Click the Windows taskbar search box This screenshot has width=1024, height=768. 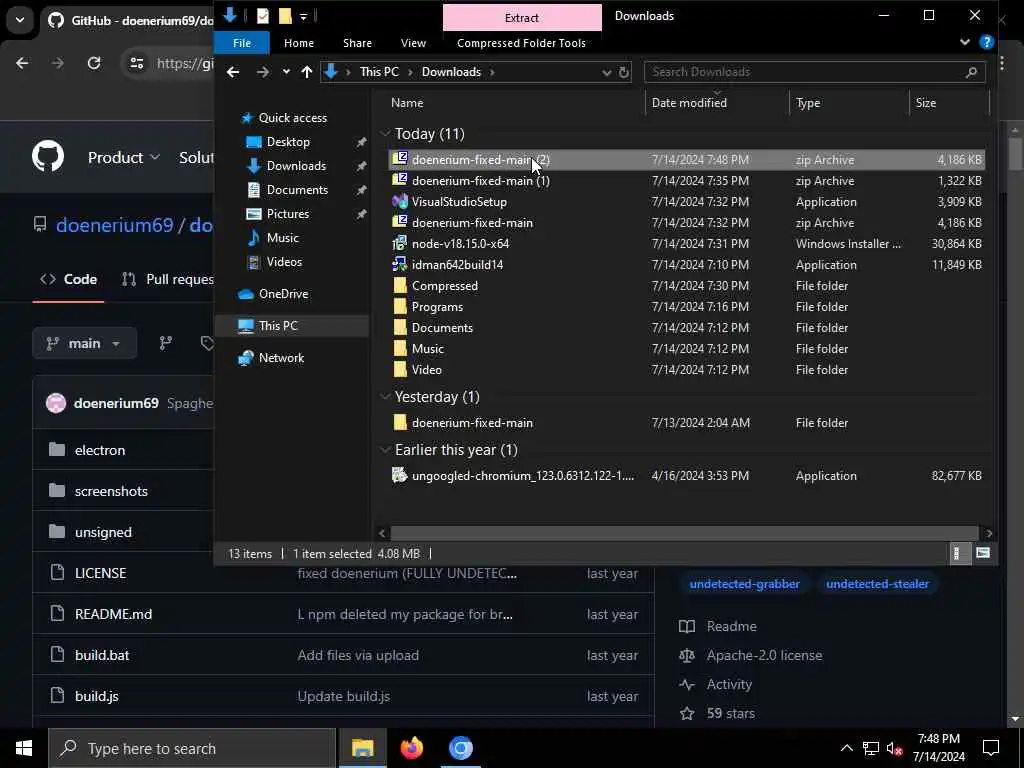coord(192,748)
